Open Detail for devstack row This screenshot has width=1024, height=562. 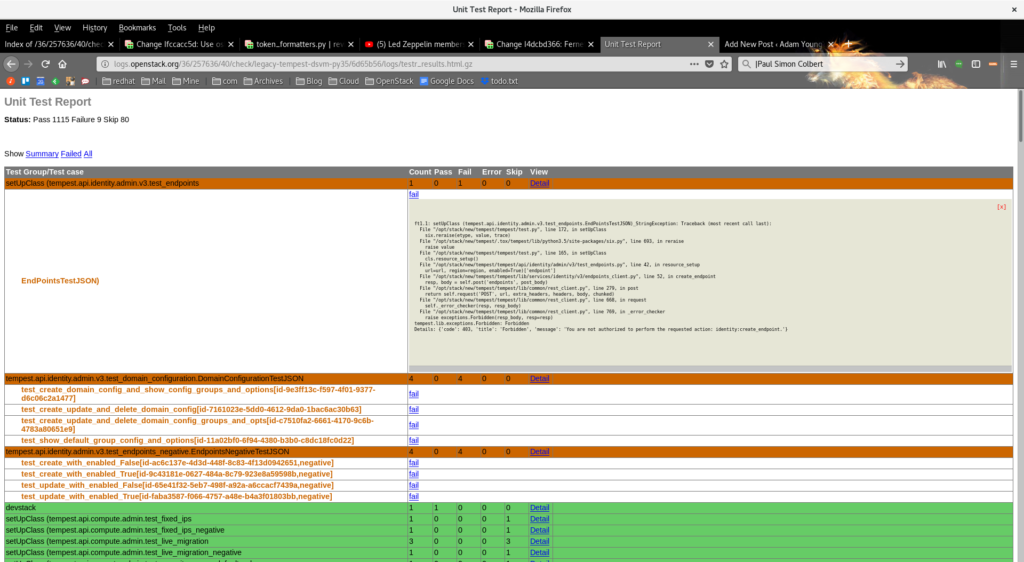[539, 508]
